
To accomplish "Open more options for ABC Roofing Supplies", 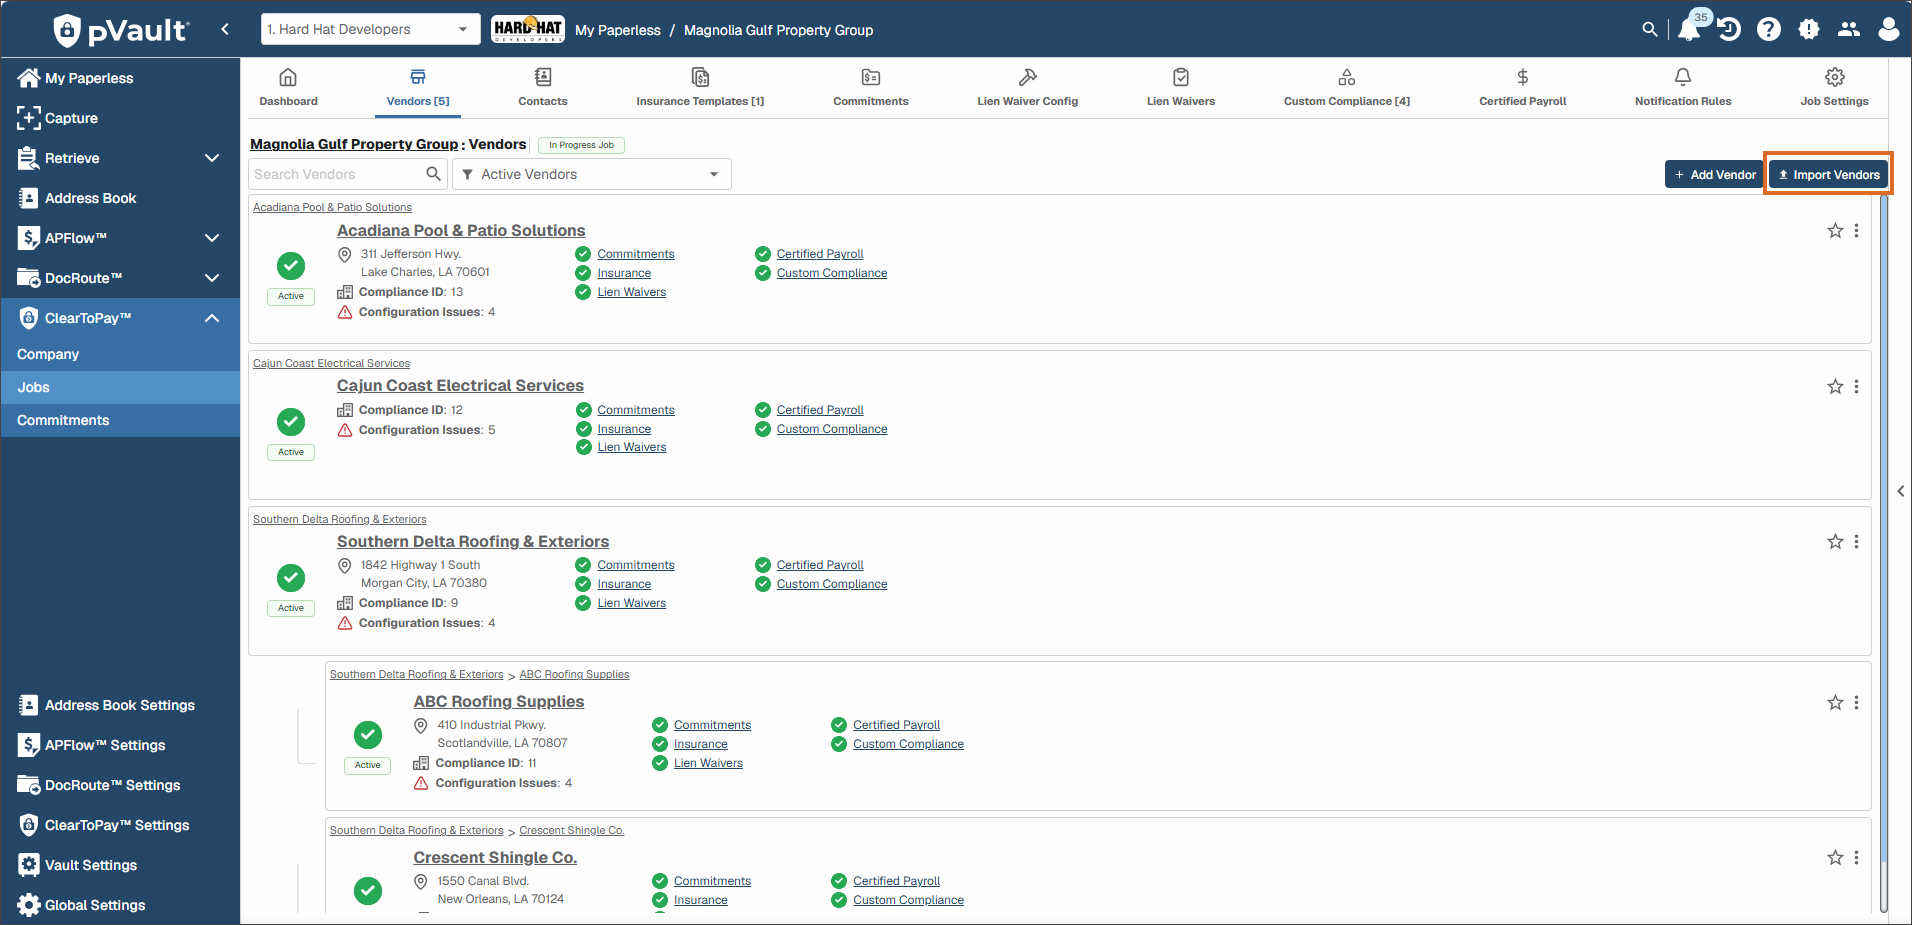I will click(1857, 703).
